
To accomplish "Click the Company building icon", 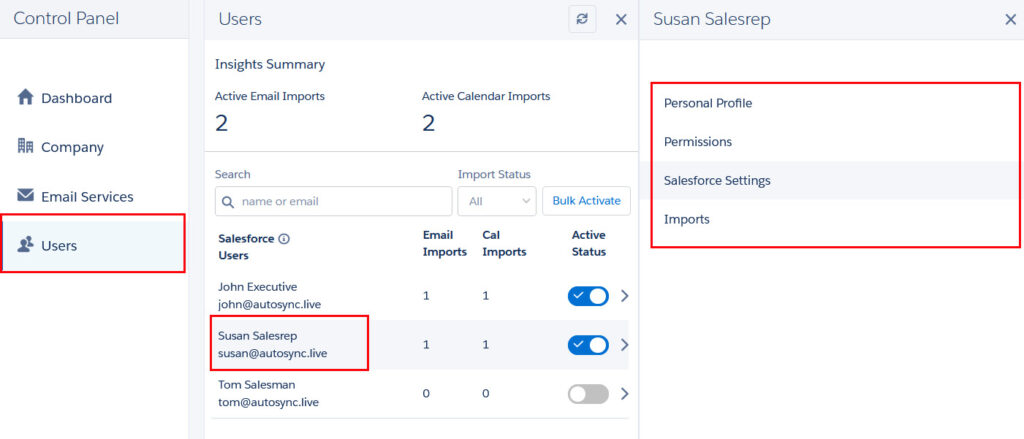I will tap(25, 146).
